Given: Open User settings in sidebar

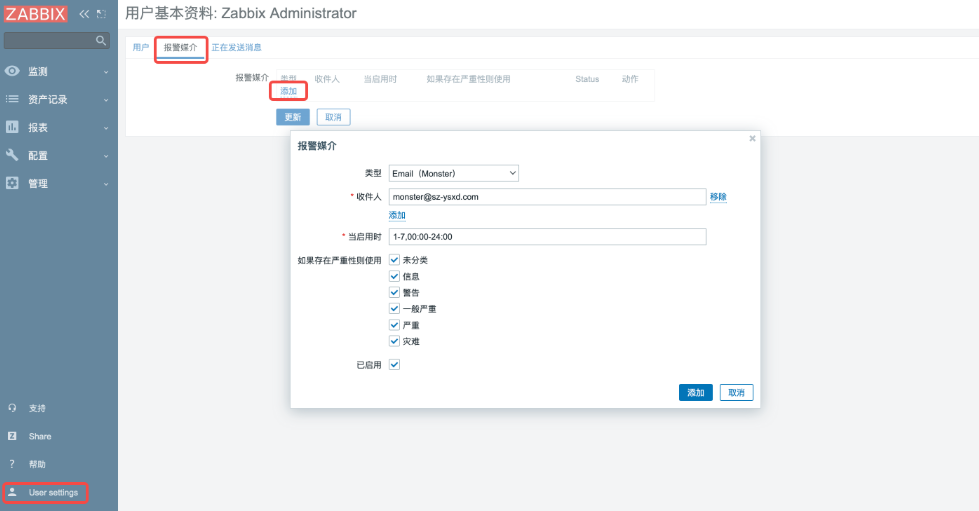Looking at the screenshot, I should [x=54, y=492].
